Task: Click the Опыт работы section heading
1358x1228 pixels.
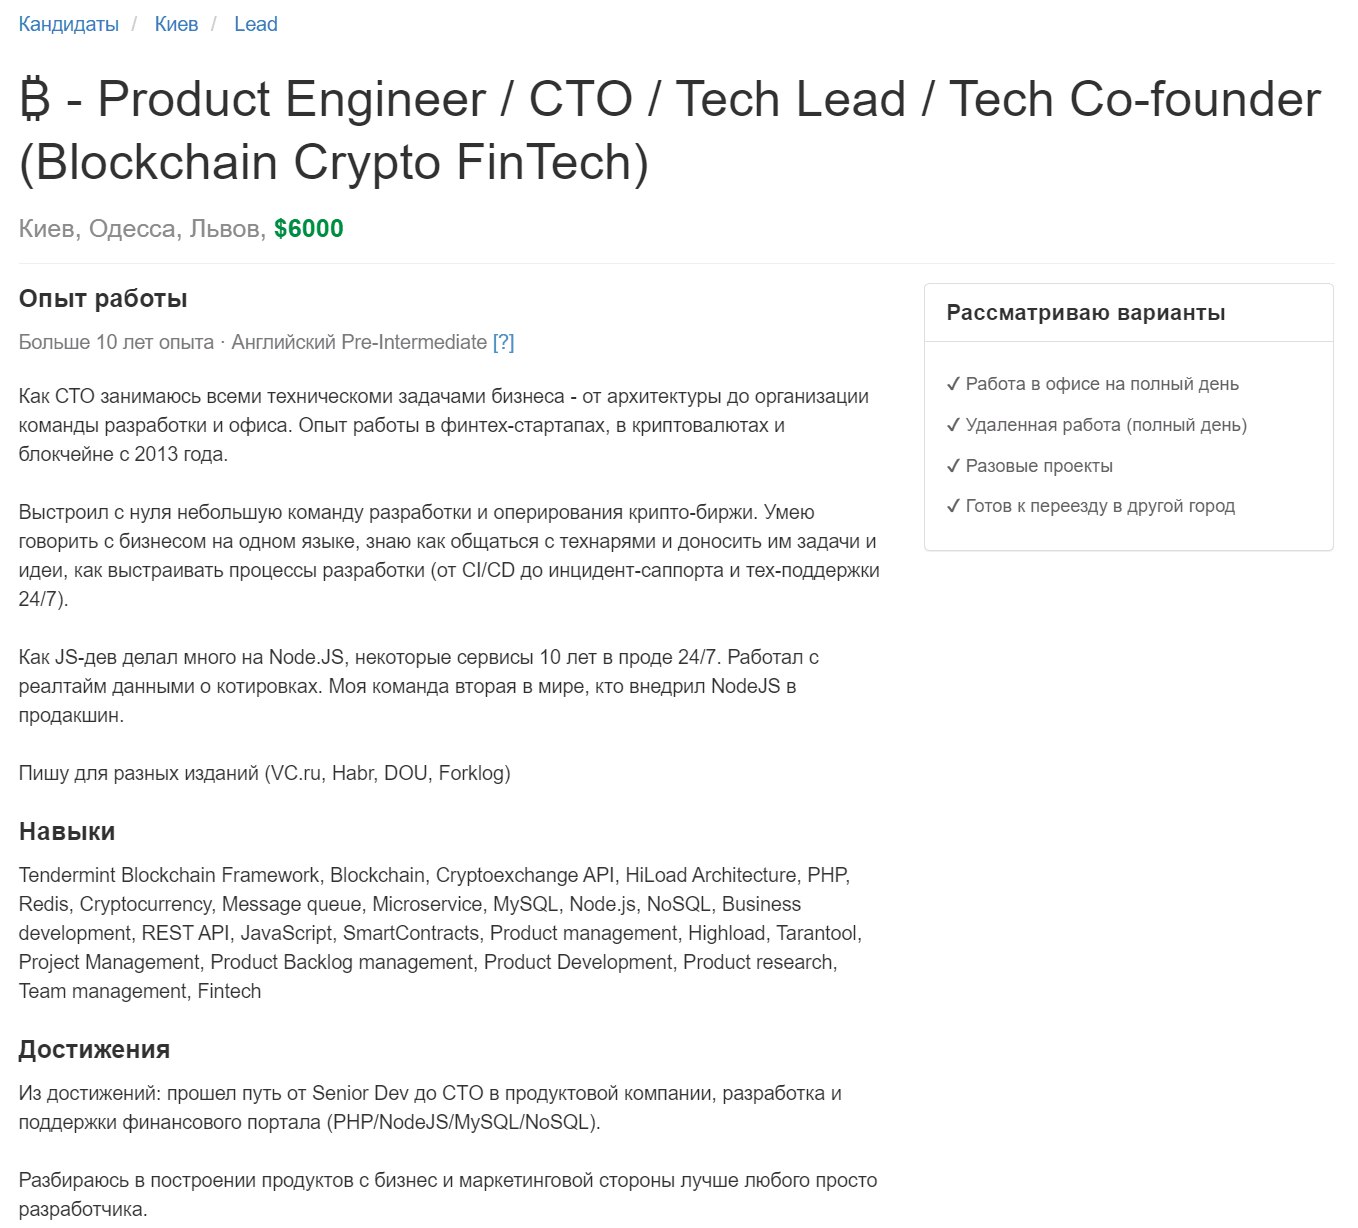Action: 103,299
